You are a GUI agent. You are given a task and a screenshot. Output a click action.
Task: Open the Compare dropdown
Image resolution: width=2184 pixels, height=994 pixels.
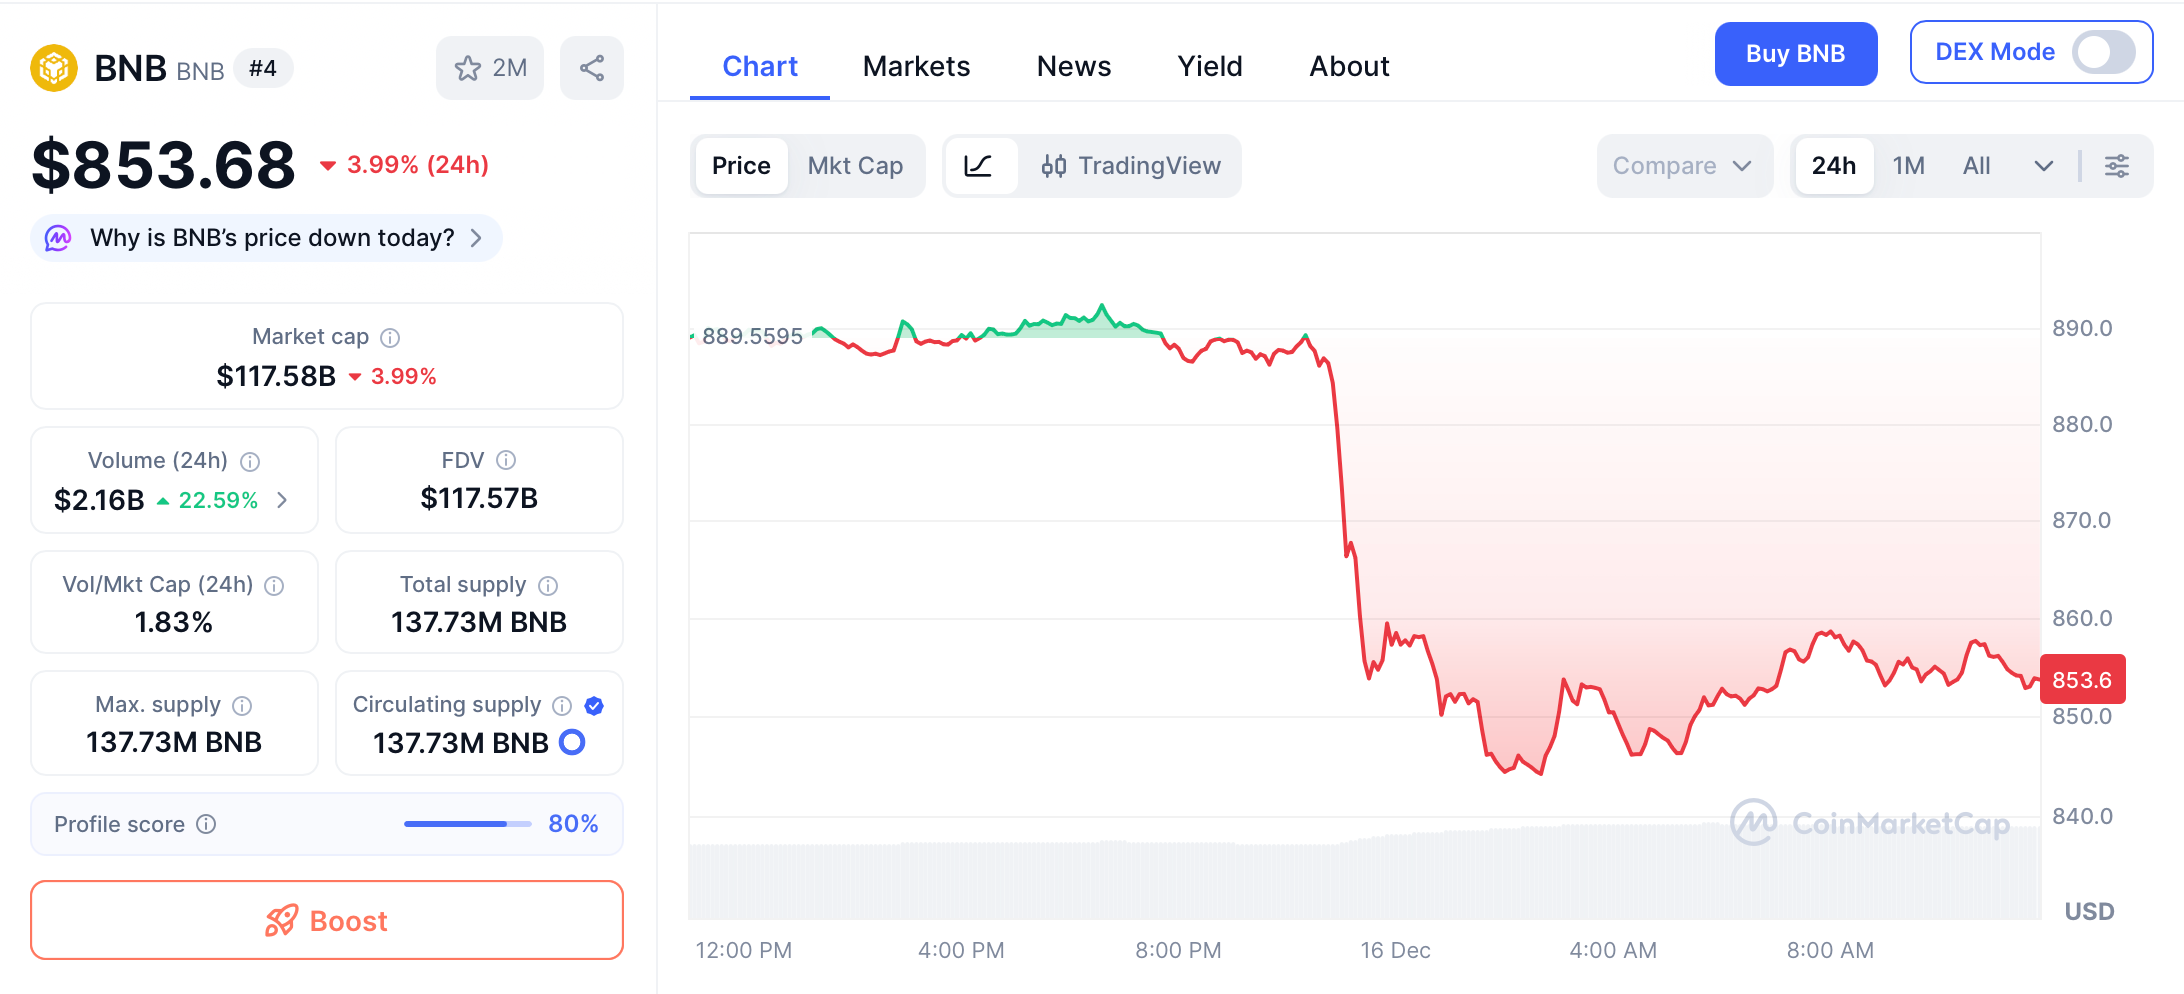[x=1683, y=166]
